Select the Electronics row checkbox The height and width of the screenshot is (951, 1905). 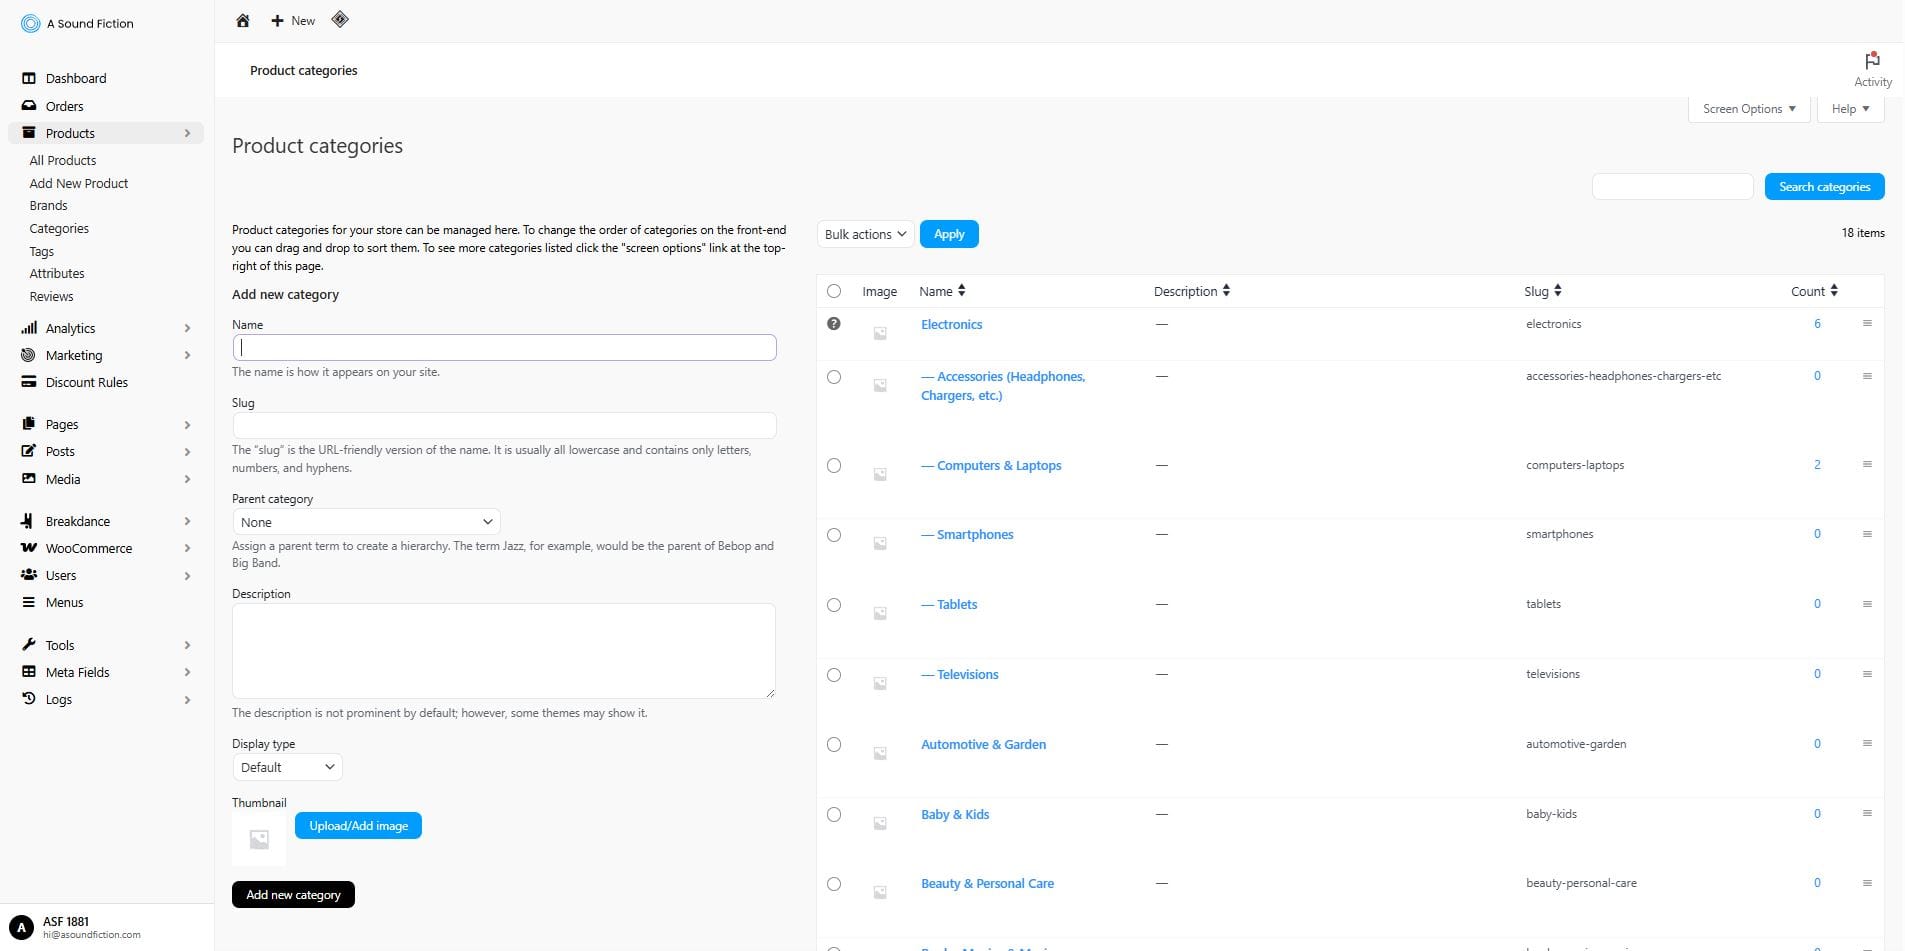point(834,323)
